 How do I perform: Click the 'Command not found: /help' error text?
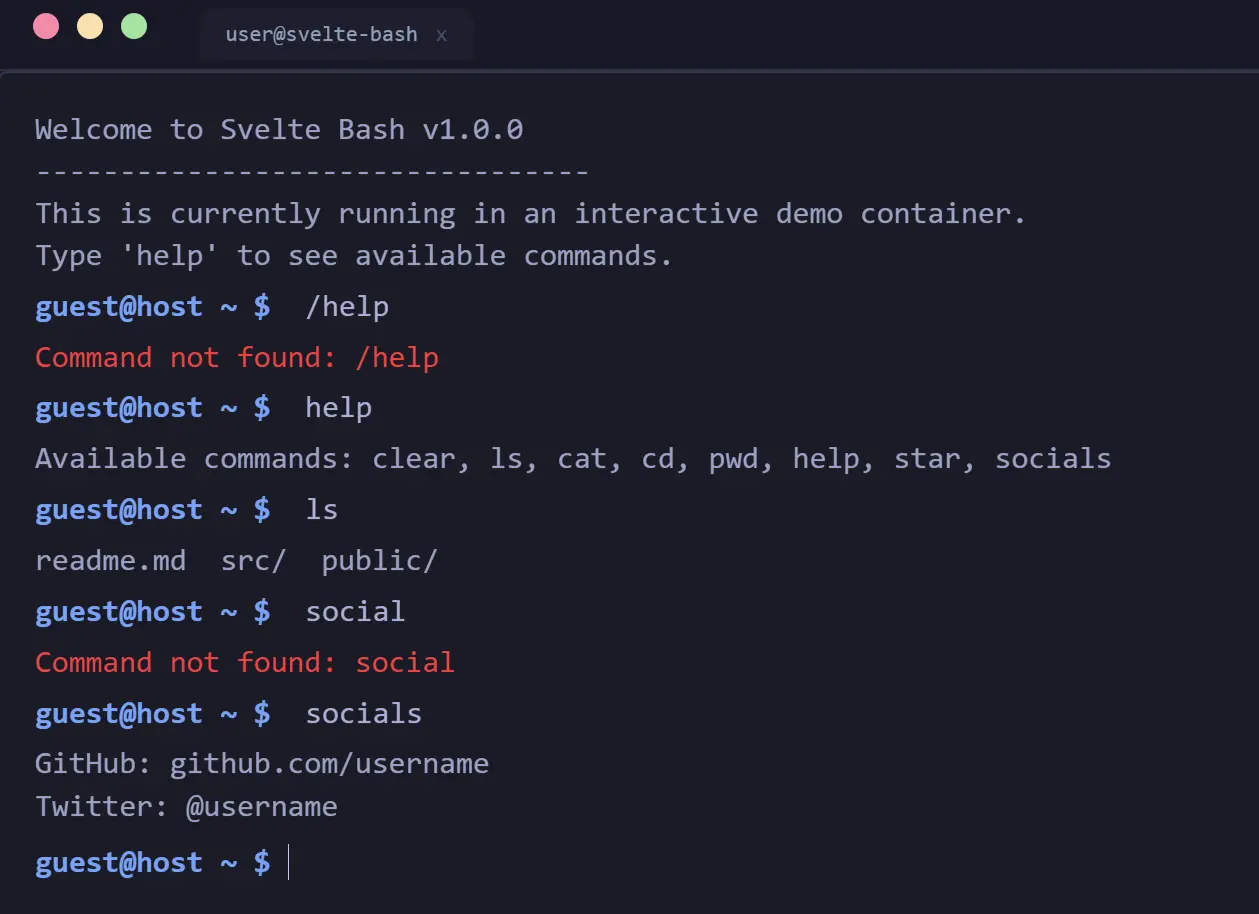(x=237, y=357)
